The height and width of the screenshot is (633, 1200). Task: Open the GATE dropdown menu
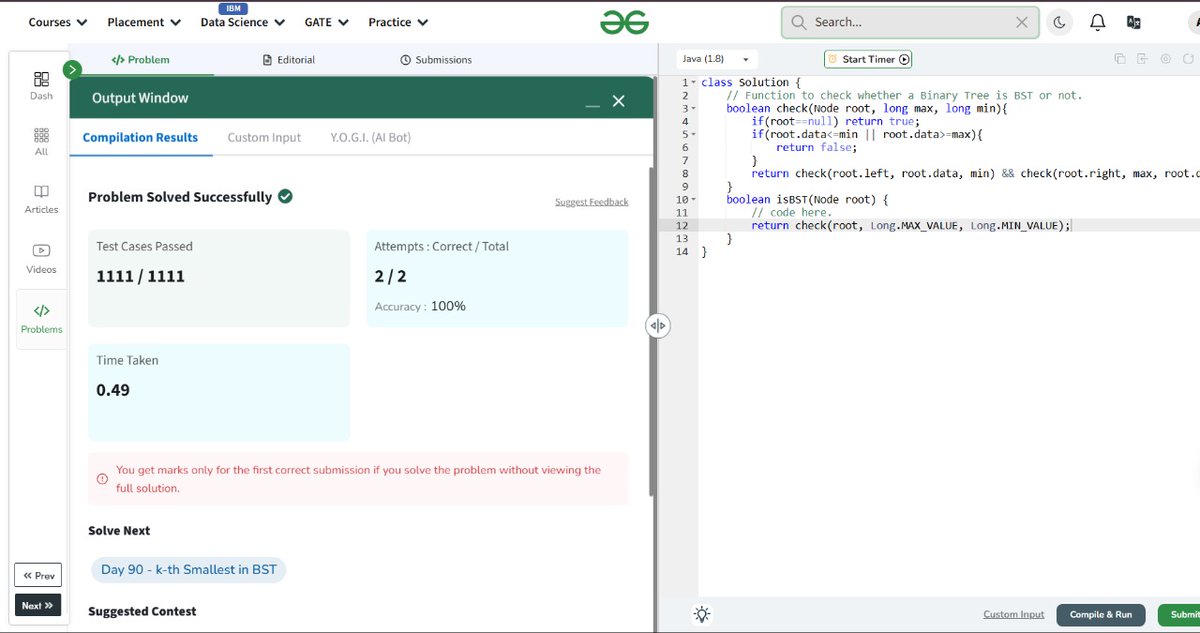[328, 22]
